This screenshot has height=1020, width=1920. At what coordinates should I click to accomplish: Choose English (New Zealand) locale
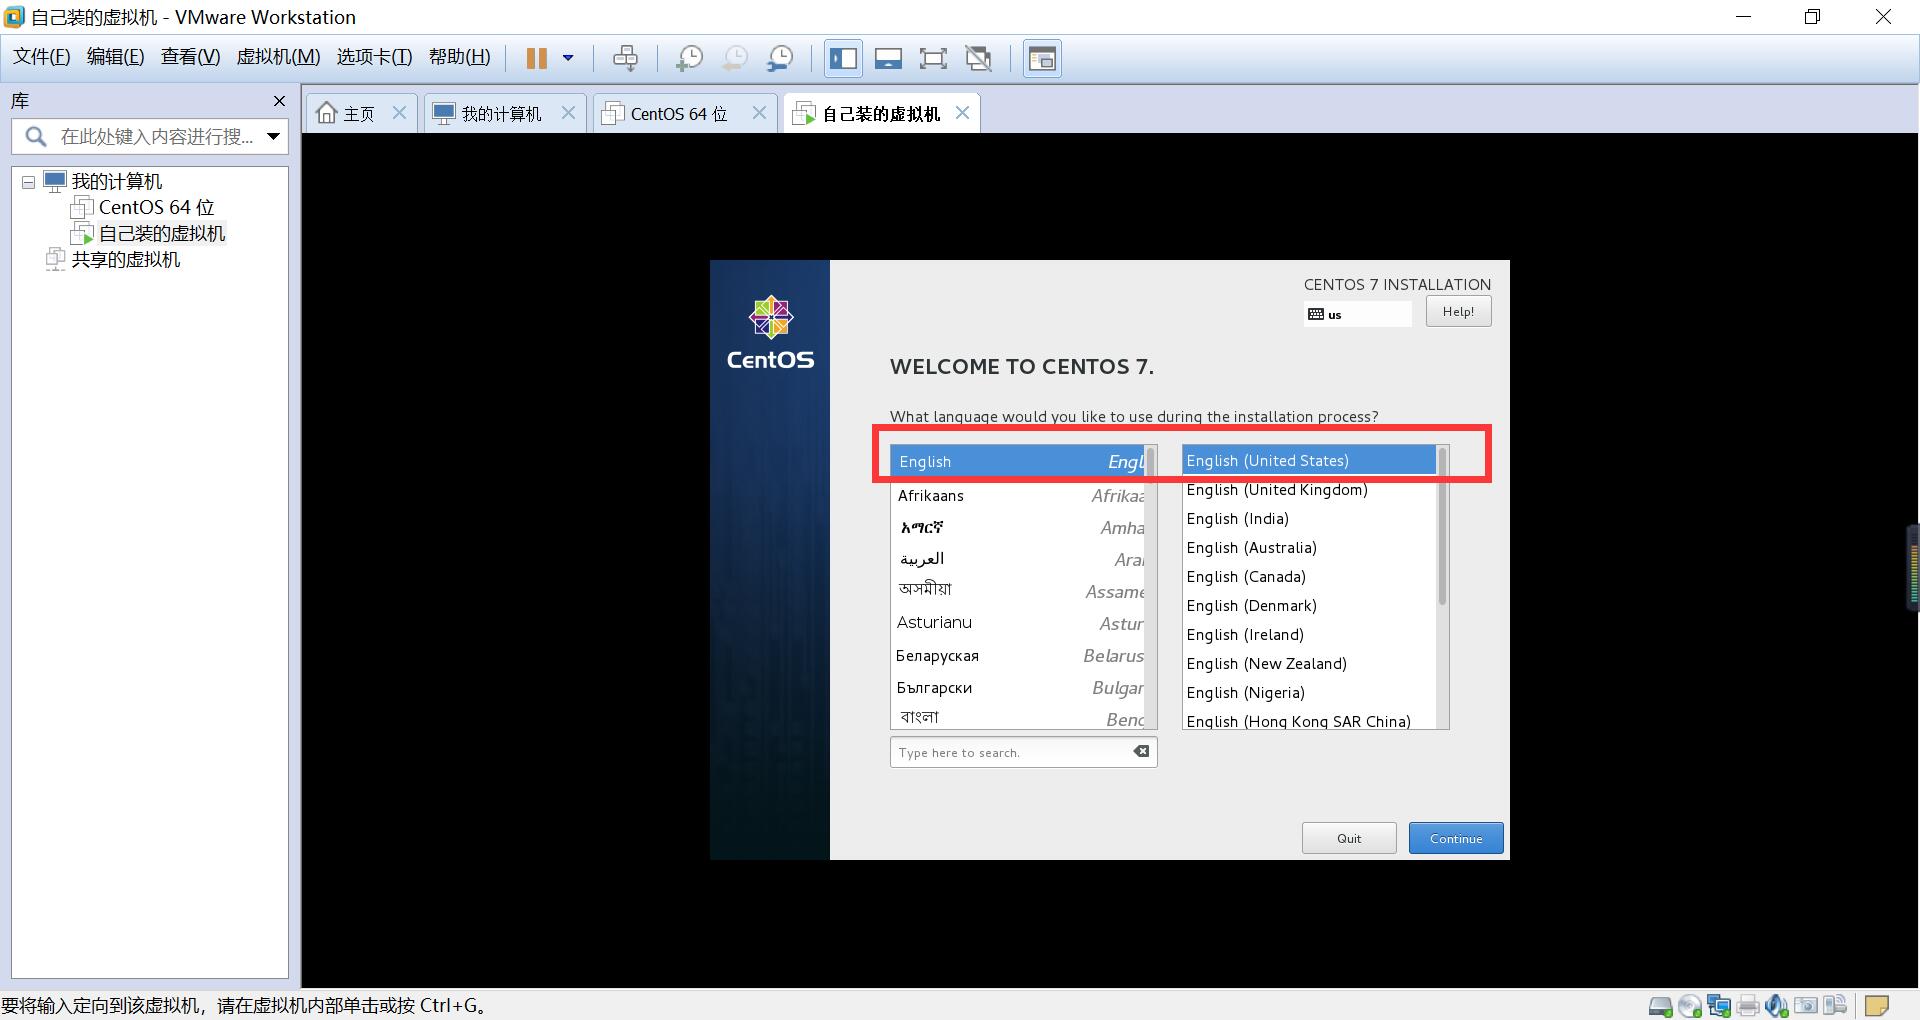click(x=1309, y=664)
